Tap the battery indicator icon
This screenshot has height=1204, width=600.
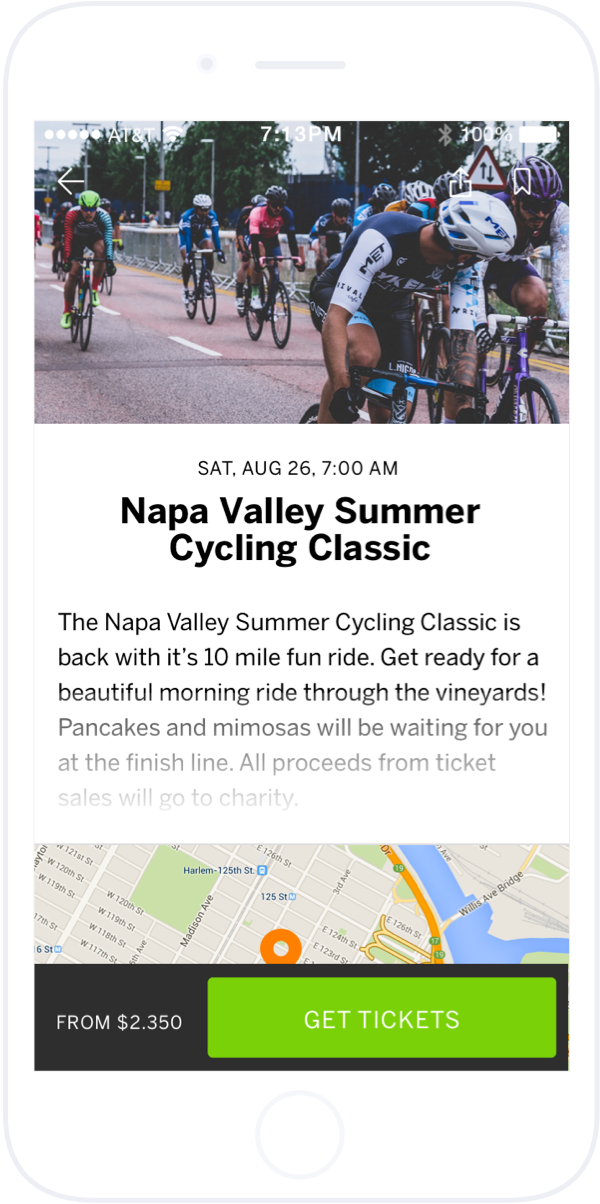point(538,133)
